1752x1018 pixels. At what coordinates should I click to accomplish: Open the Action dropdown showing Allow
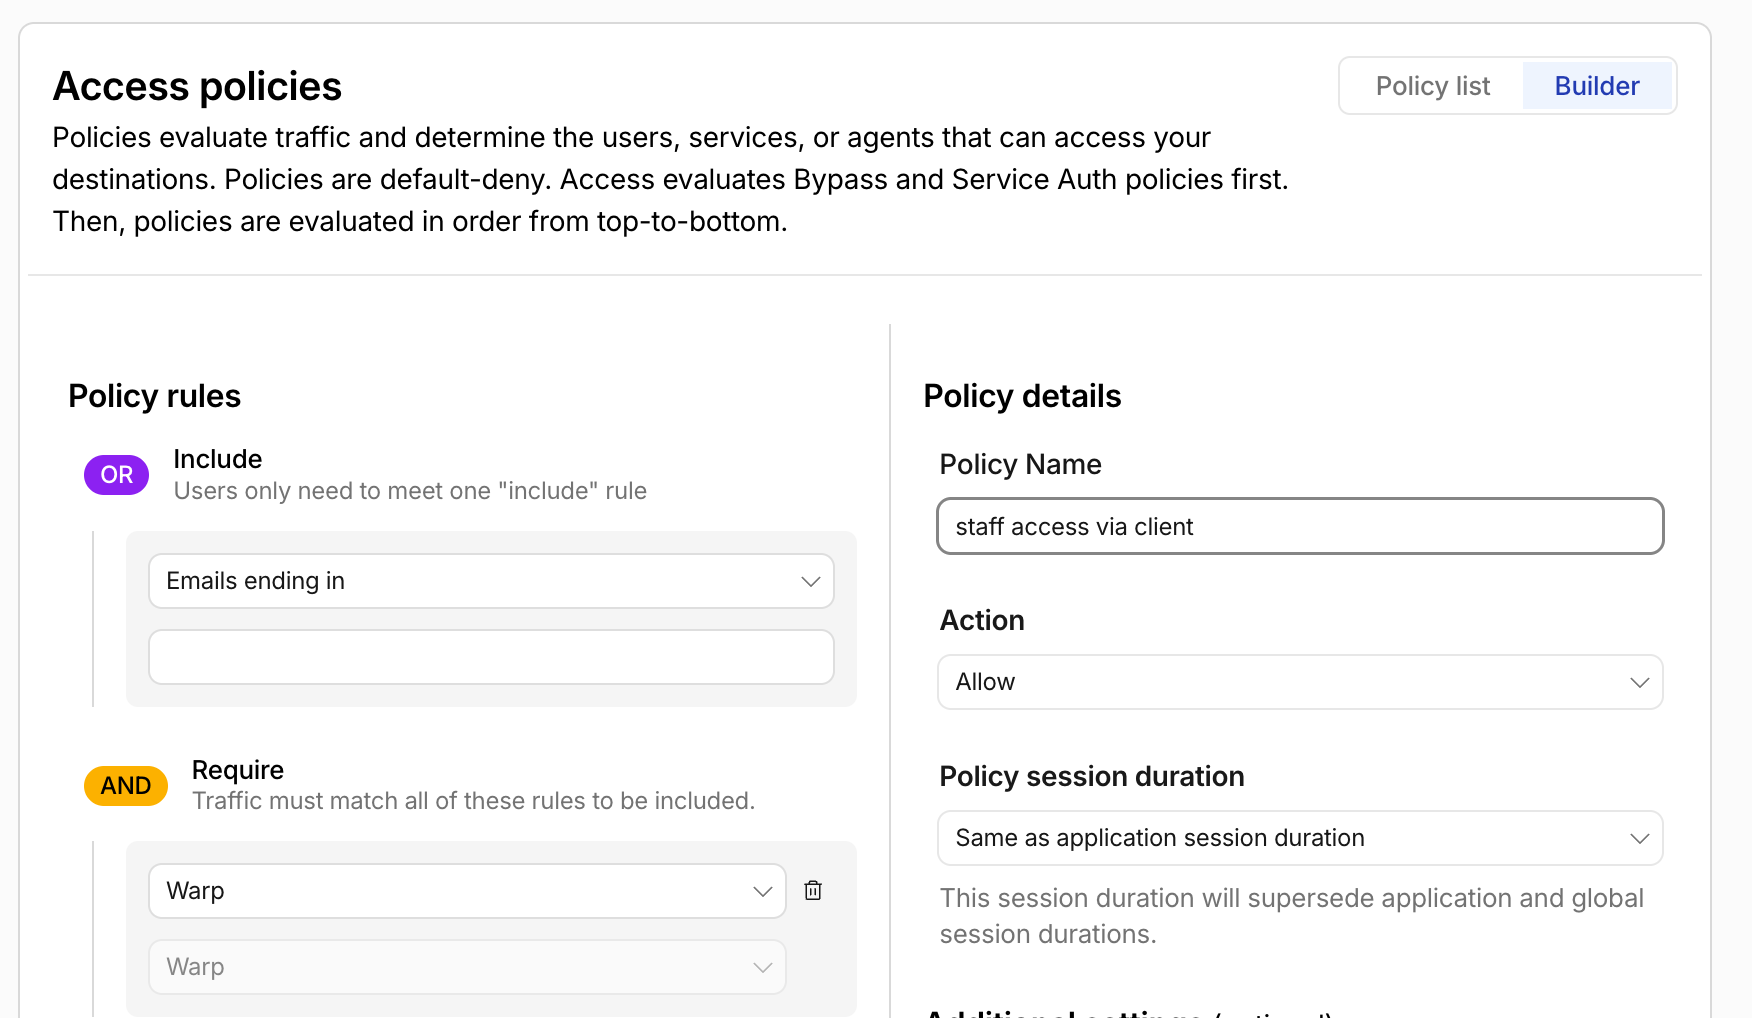pos(1300,682)
